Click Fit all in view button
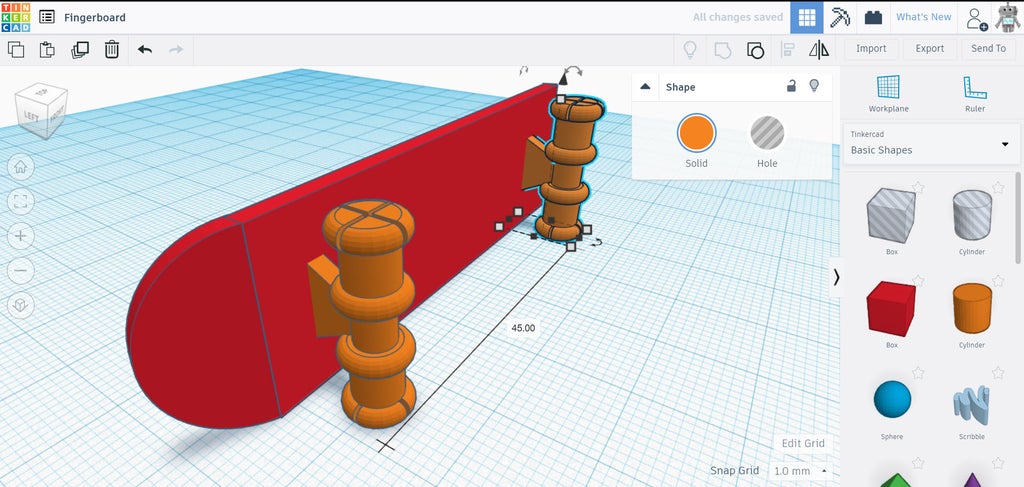Viewport: 1024px width, 487px height. [20, 201]
